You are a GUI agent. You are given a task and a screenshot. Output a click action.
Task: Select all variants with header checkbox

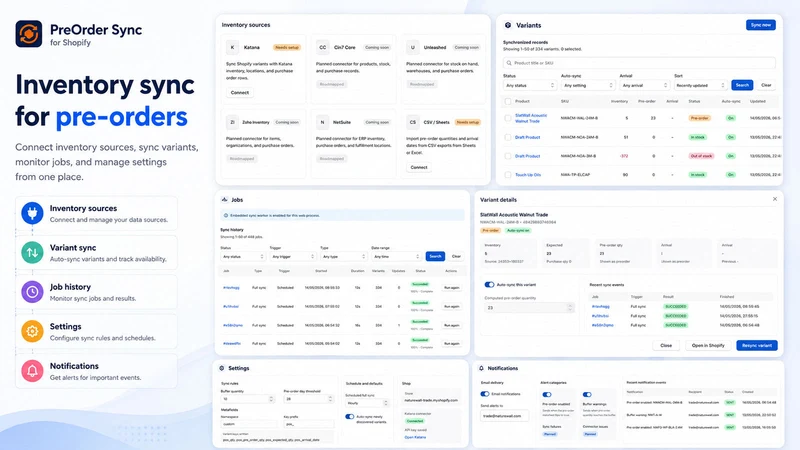(x=508, y=102)
